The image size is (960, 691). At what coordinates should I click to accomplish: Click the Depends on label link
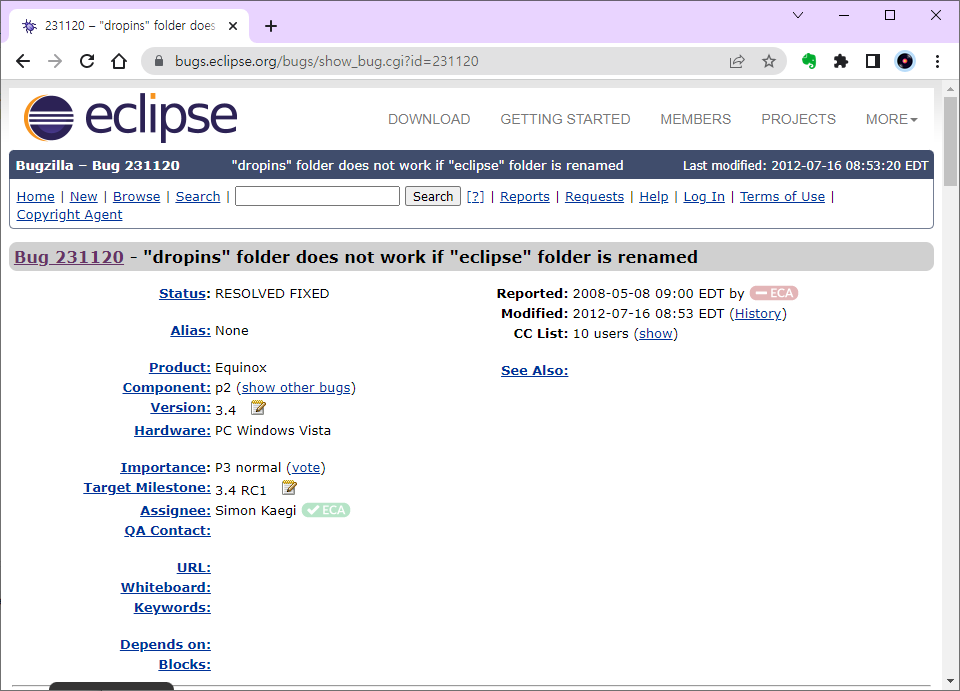click(165, 644)
